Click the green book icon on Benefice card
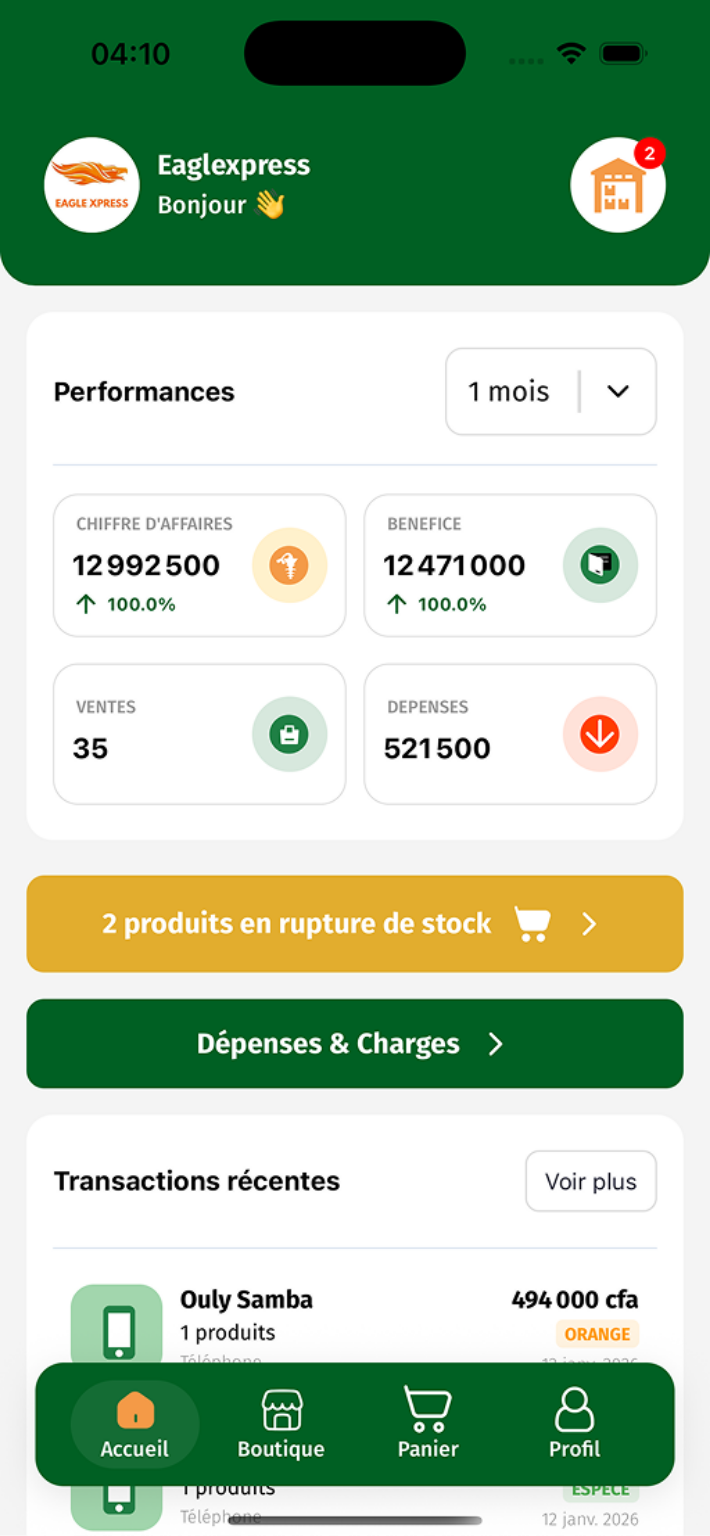The height and width of the screenshot is (1536, 710). coord(600,565)
